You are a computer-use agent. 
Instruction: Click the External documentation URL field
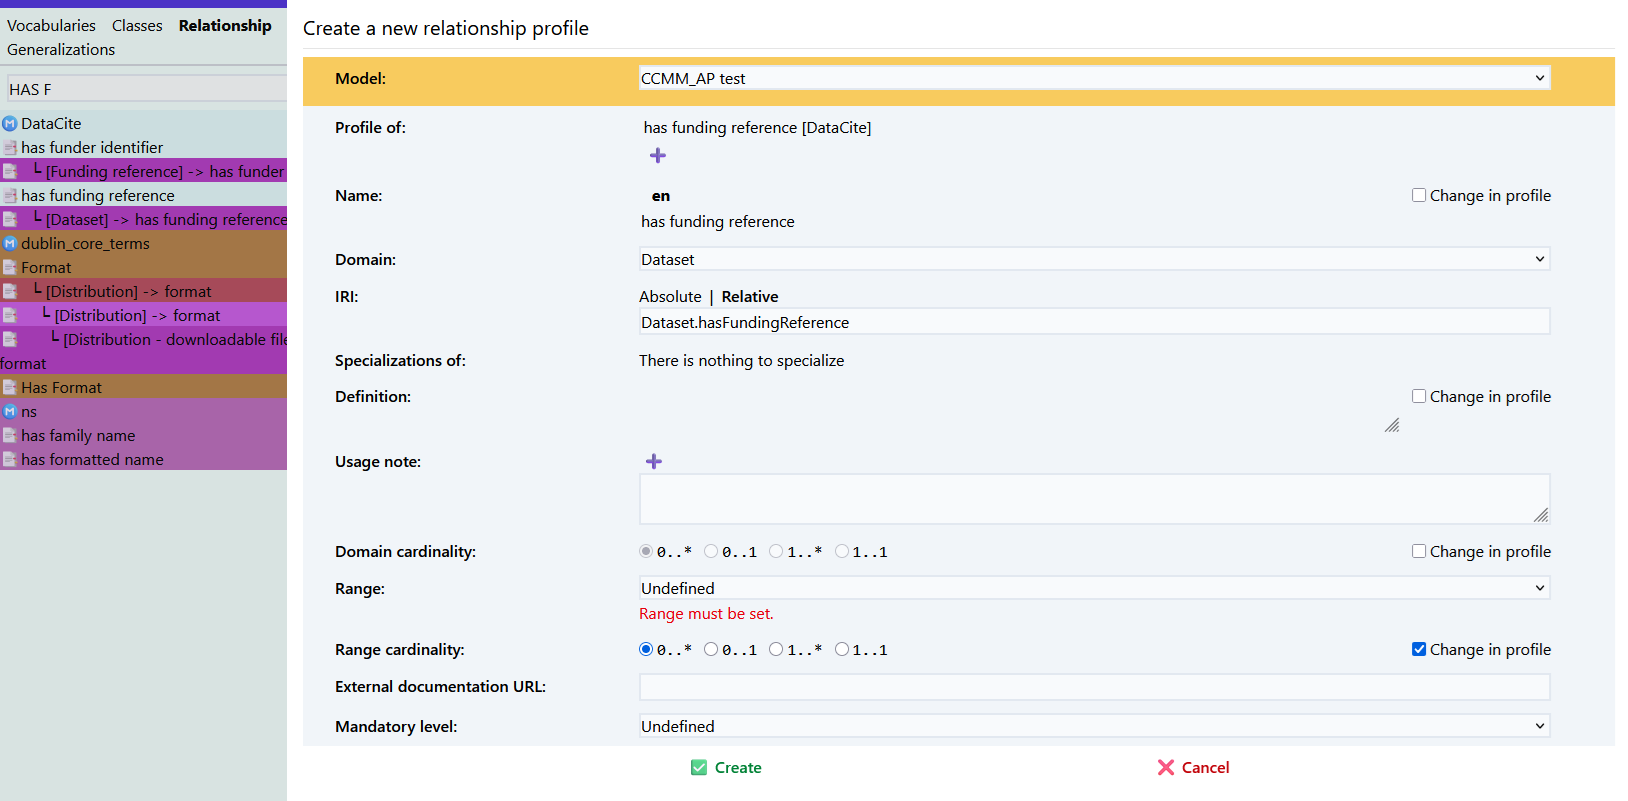1094,687
